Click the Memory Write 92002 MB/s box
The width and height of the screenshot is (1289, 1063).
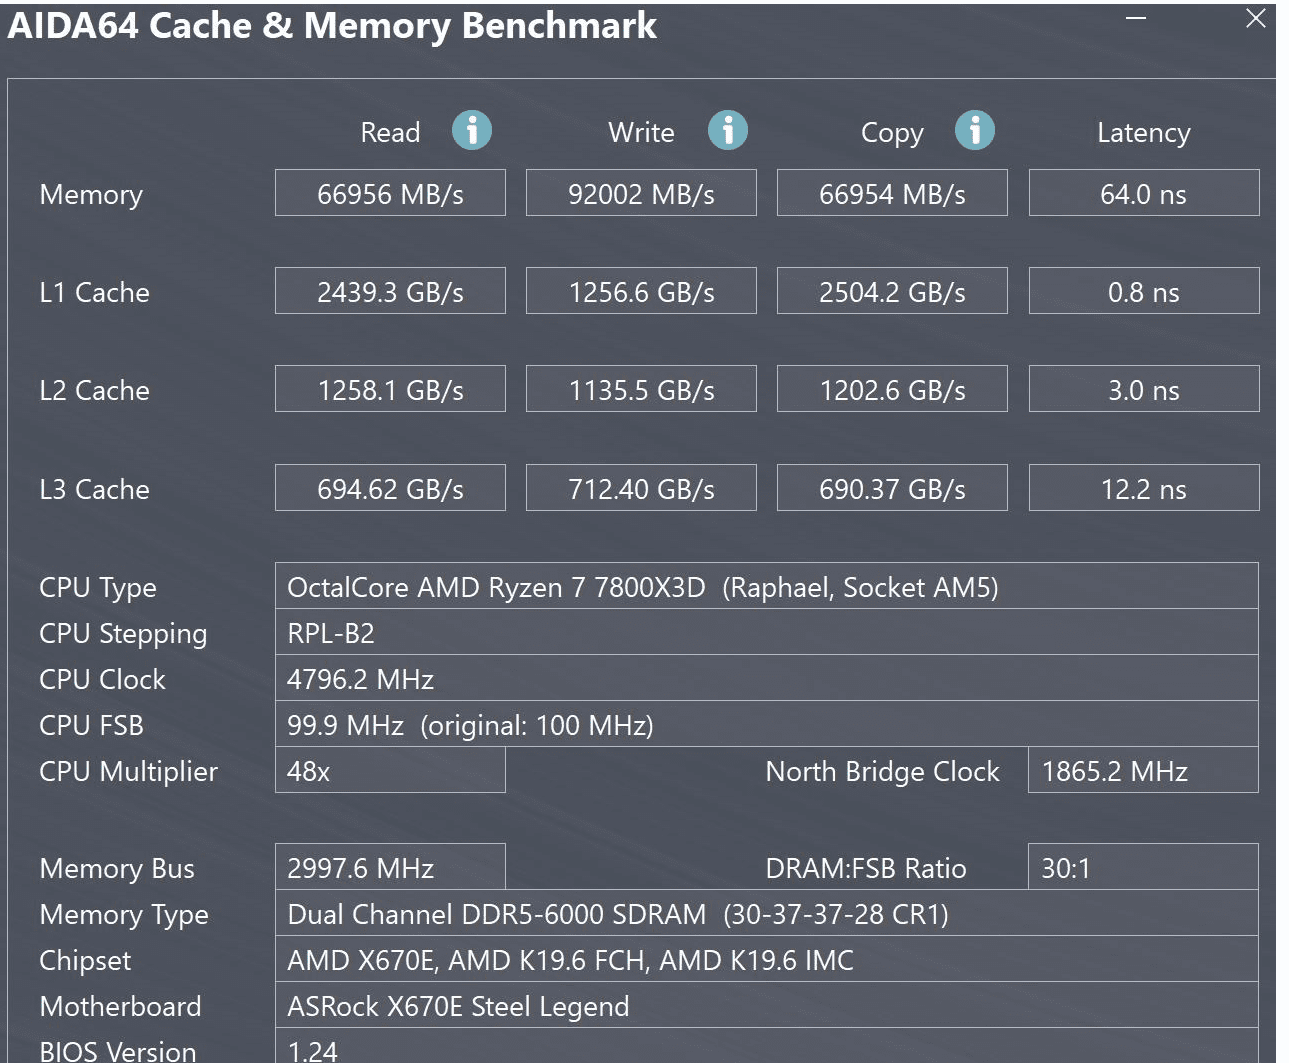coord(641,193)
